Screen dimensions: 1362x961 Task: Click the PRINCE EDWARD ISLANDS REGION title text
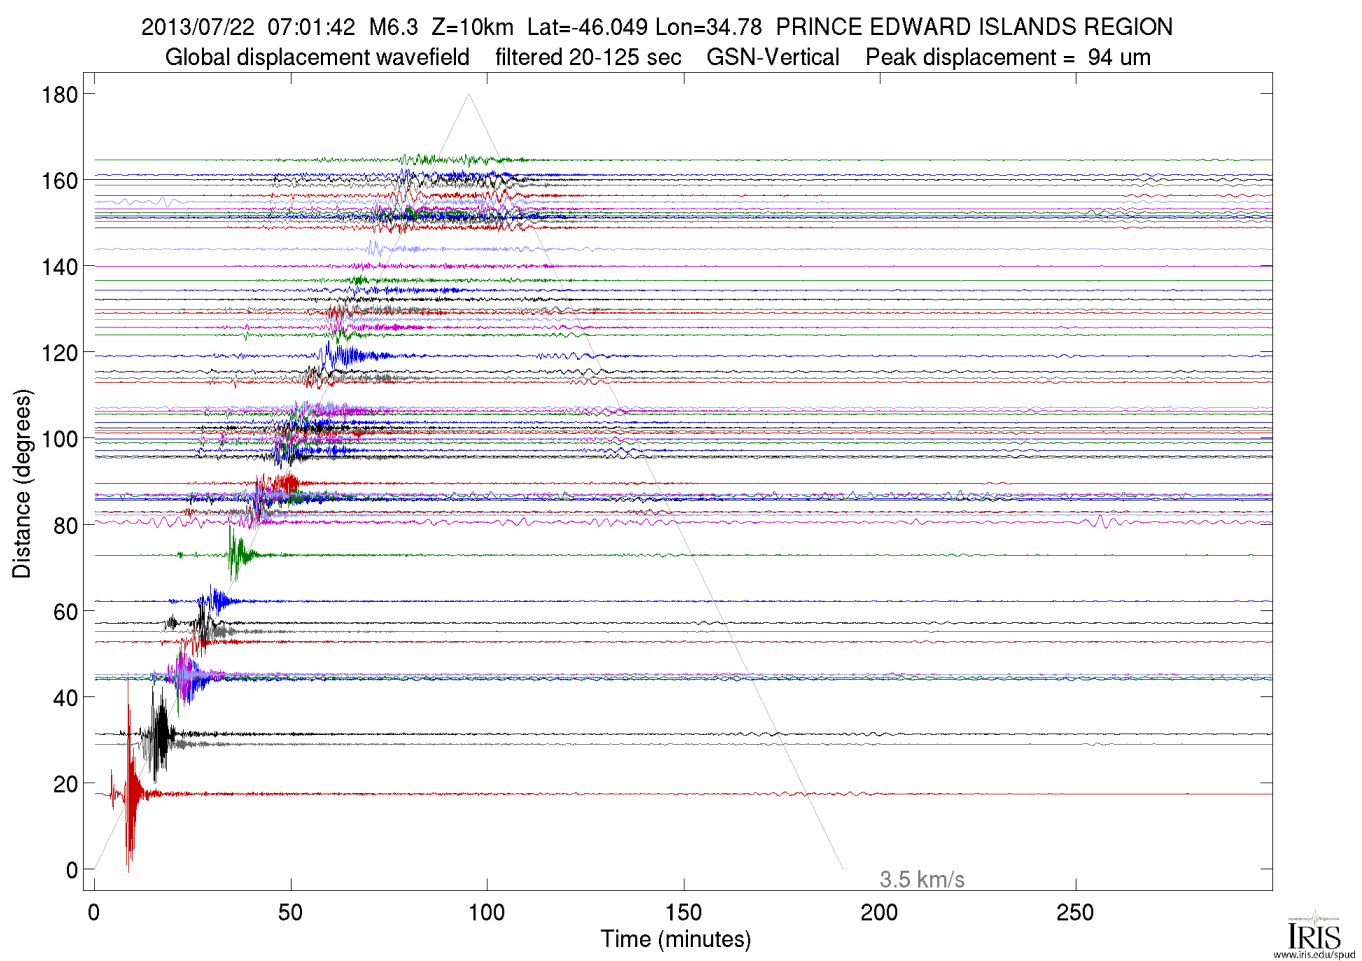coord(974,27)
